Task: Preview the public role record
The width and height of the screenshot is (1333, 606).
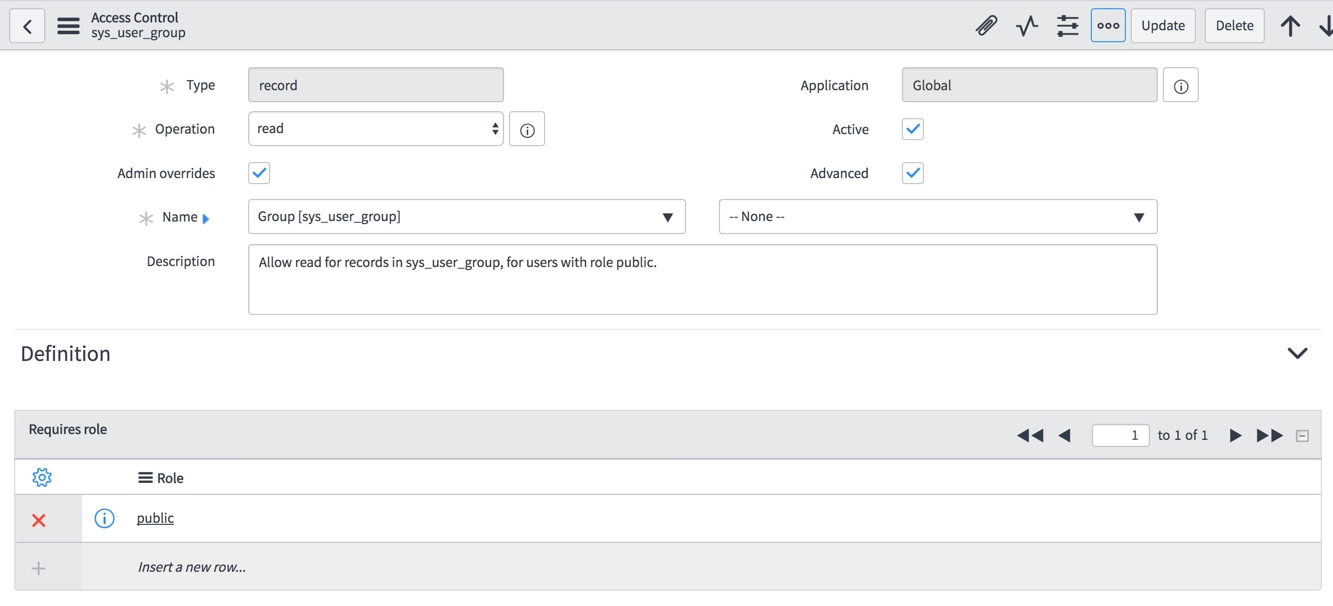Action: 104,518
